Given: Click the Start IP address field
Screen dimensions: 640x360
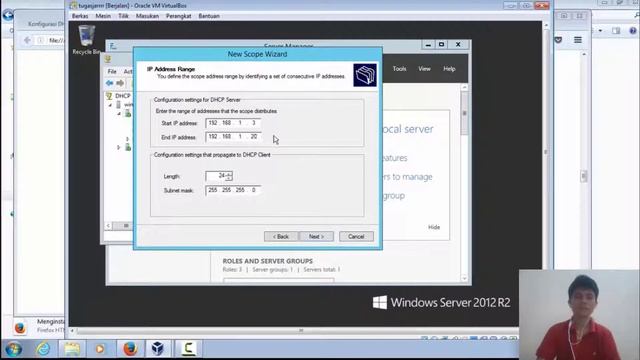Looking at the screenshot, I should click(233, 123).
